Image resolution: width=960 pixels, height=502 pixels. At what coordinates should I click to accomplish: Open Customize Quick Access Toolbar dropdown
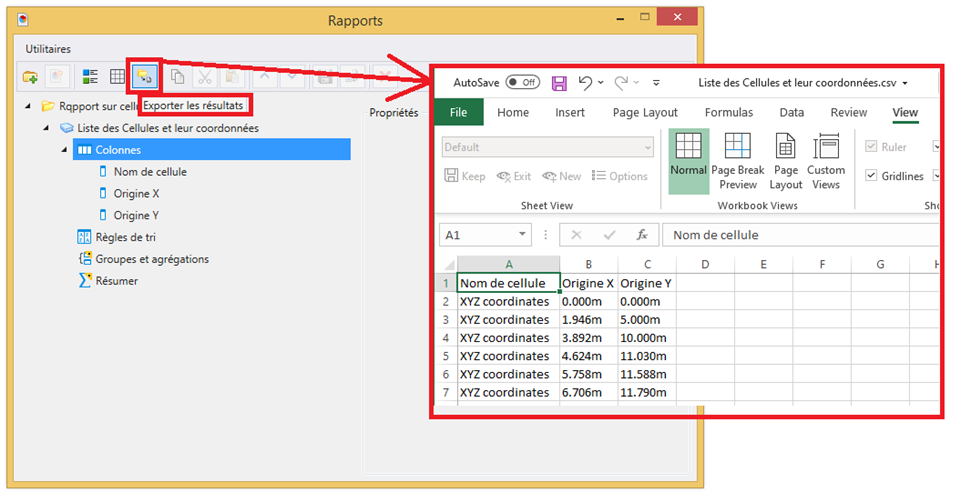coord(656,83)
